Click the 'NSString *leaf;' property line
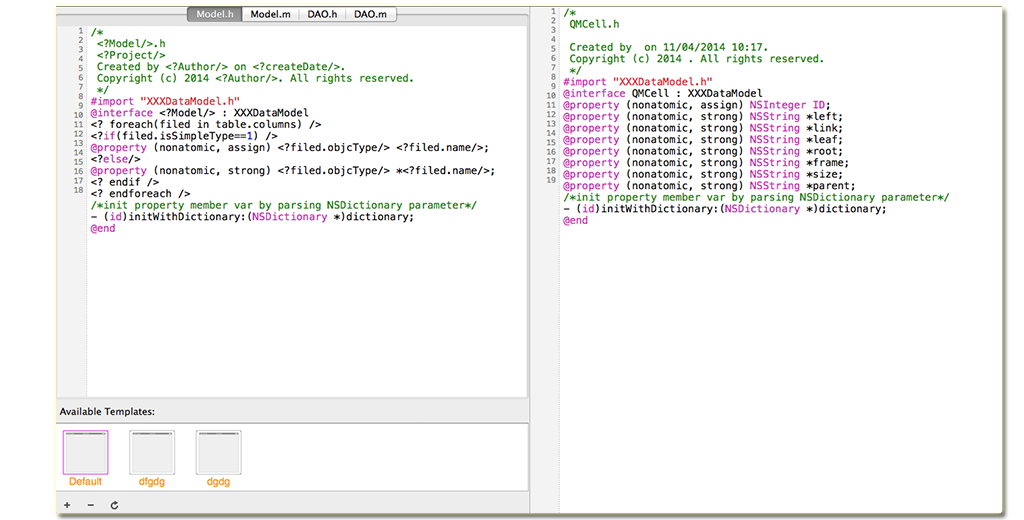This screenshot has height=520, width=1024. (x=703, y=140)
